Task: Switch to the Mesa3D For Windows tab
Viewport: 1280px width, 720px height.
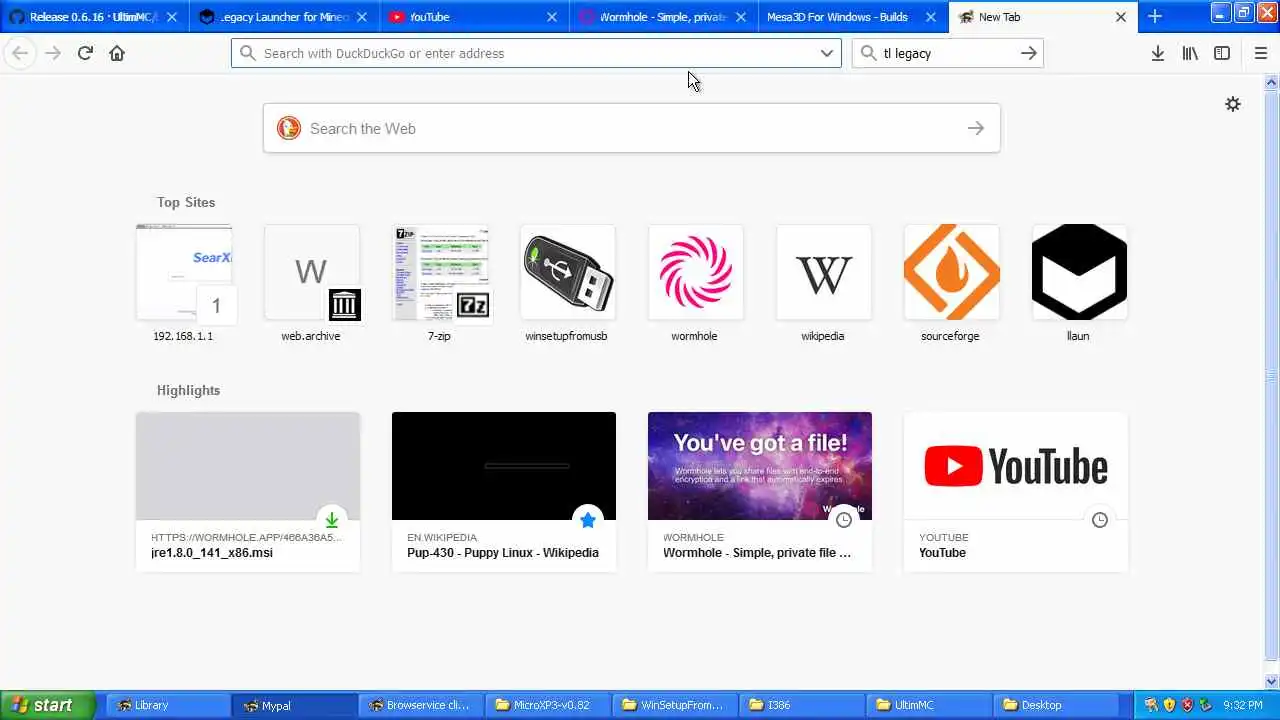Action: (852, 17)
